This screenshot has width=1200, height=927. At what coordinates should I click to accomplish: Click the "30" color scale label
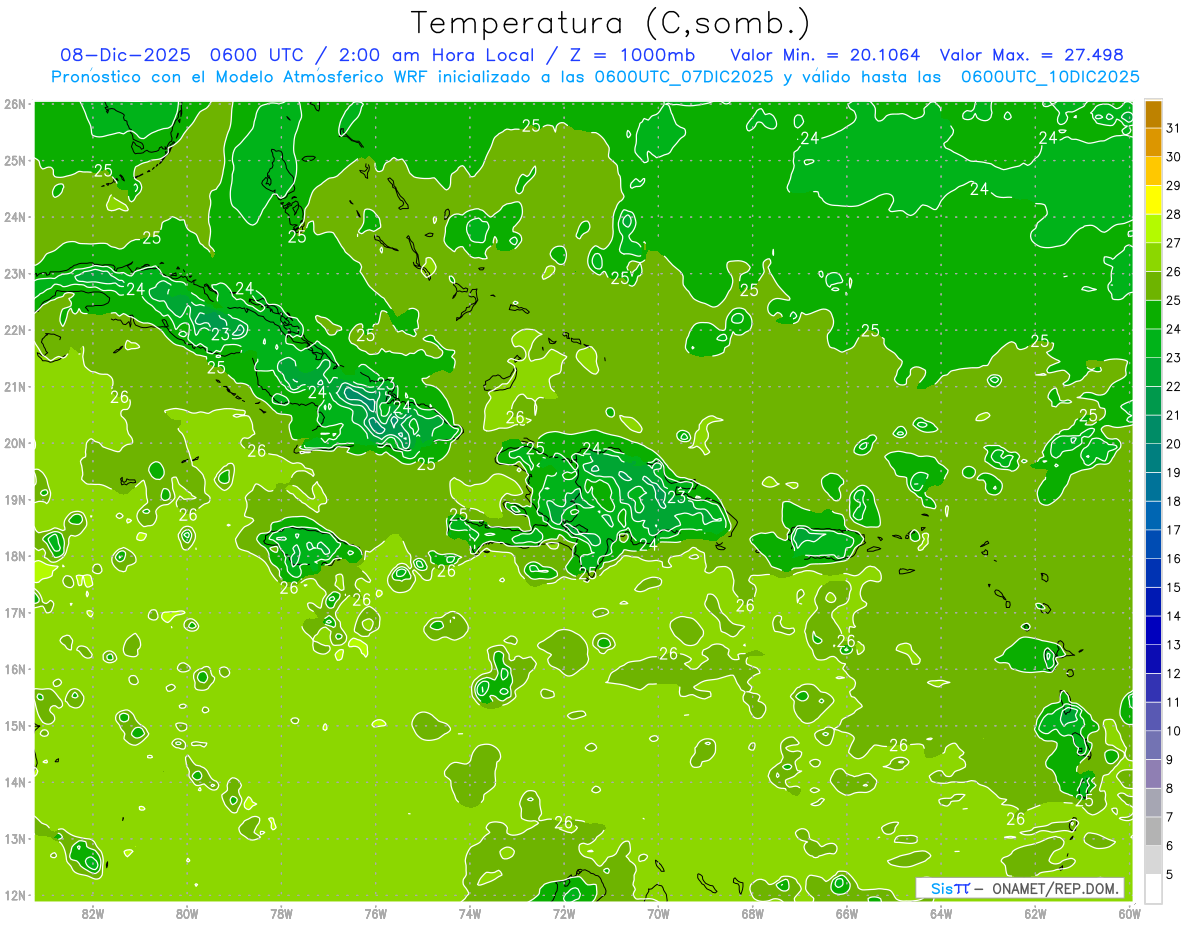[x=1174, y=157]
